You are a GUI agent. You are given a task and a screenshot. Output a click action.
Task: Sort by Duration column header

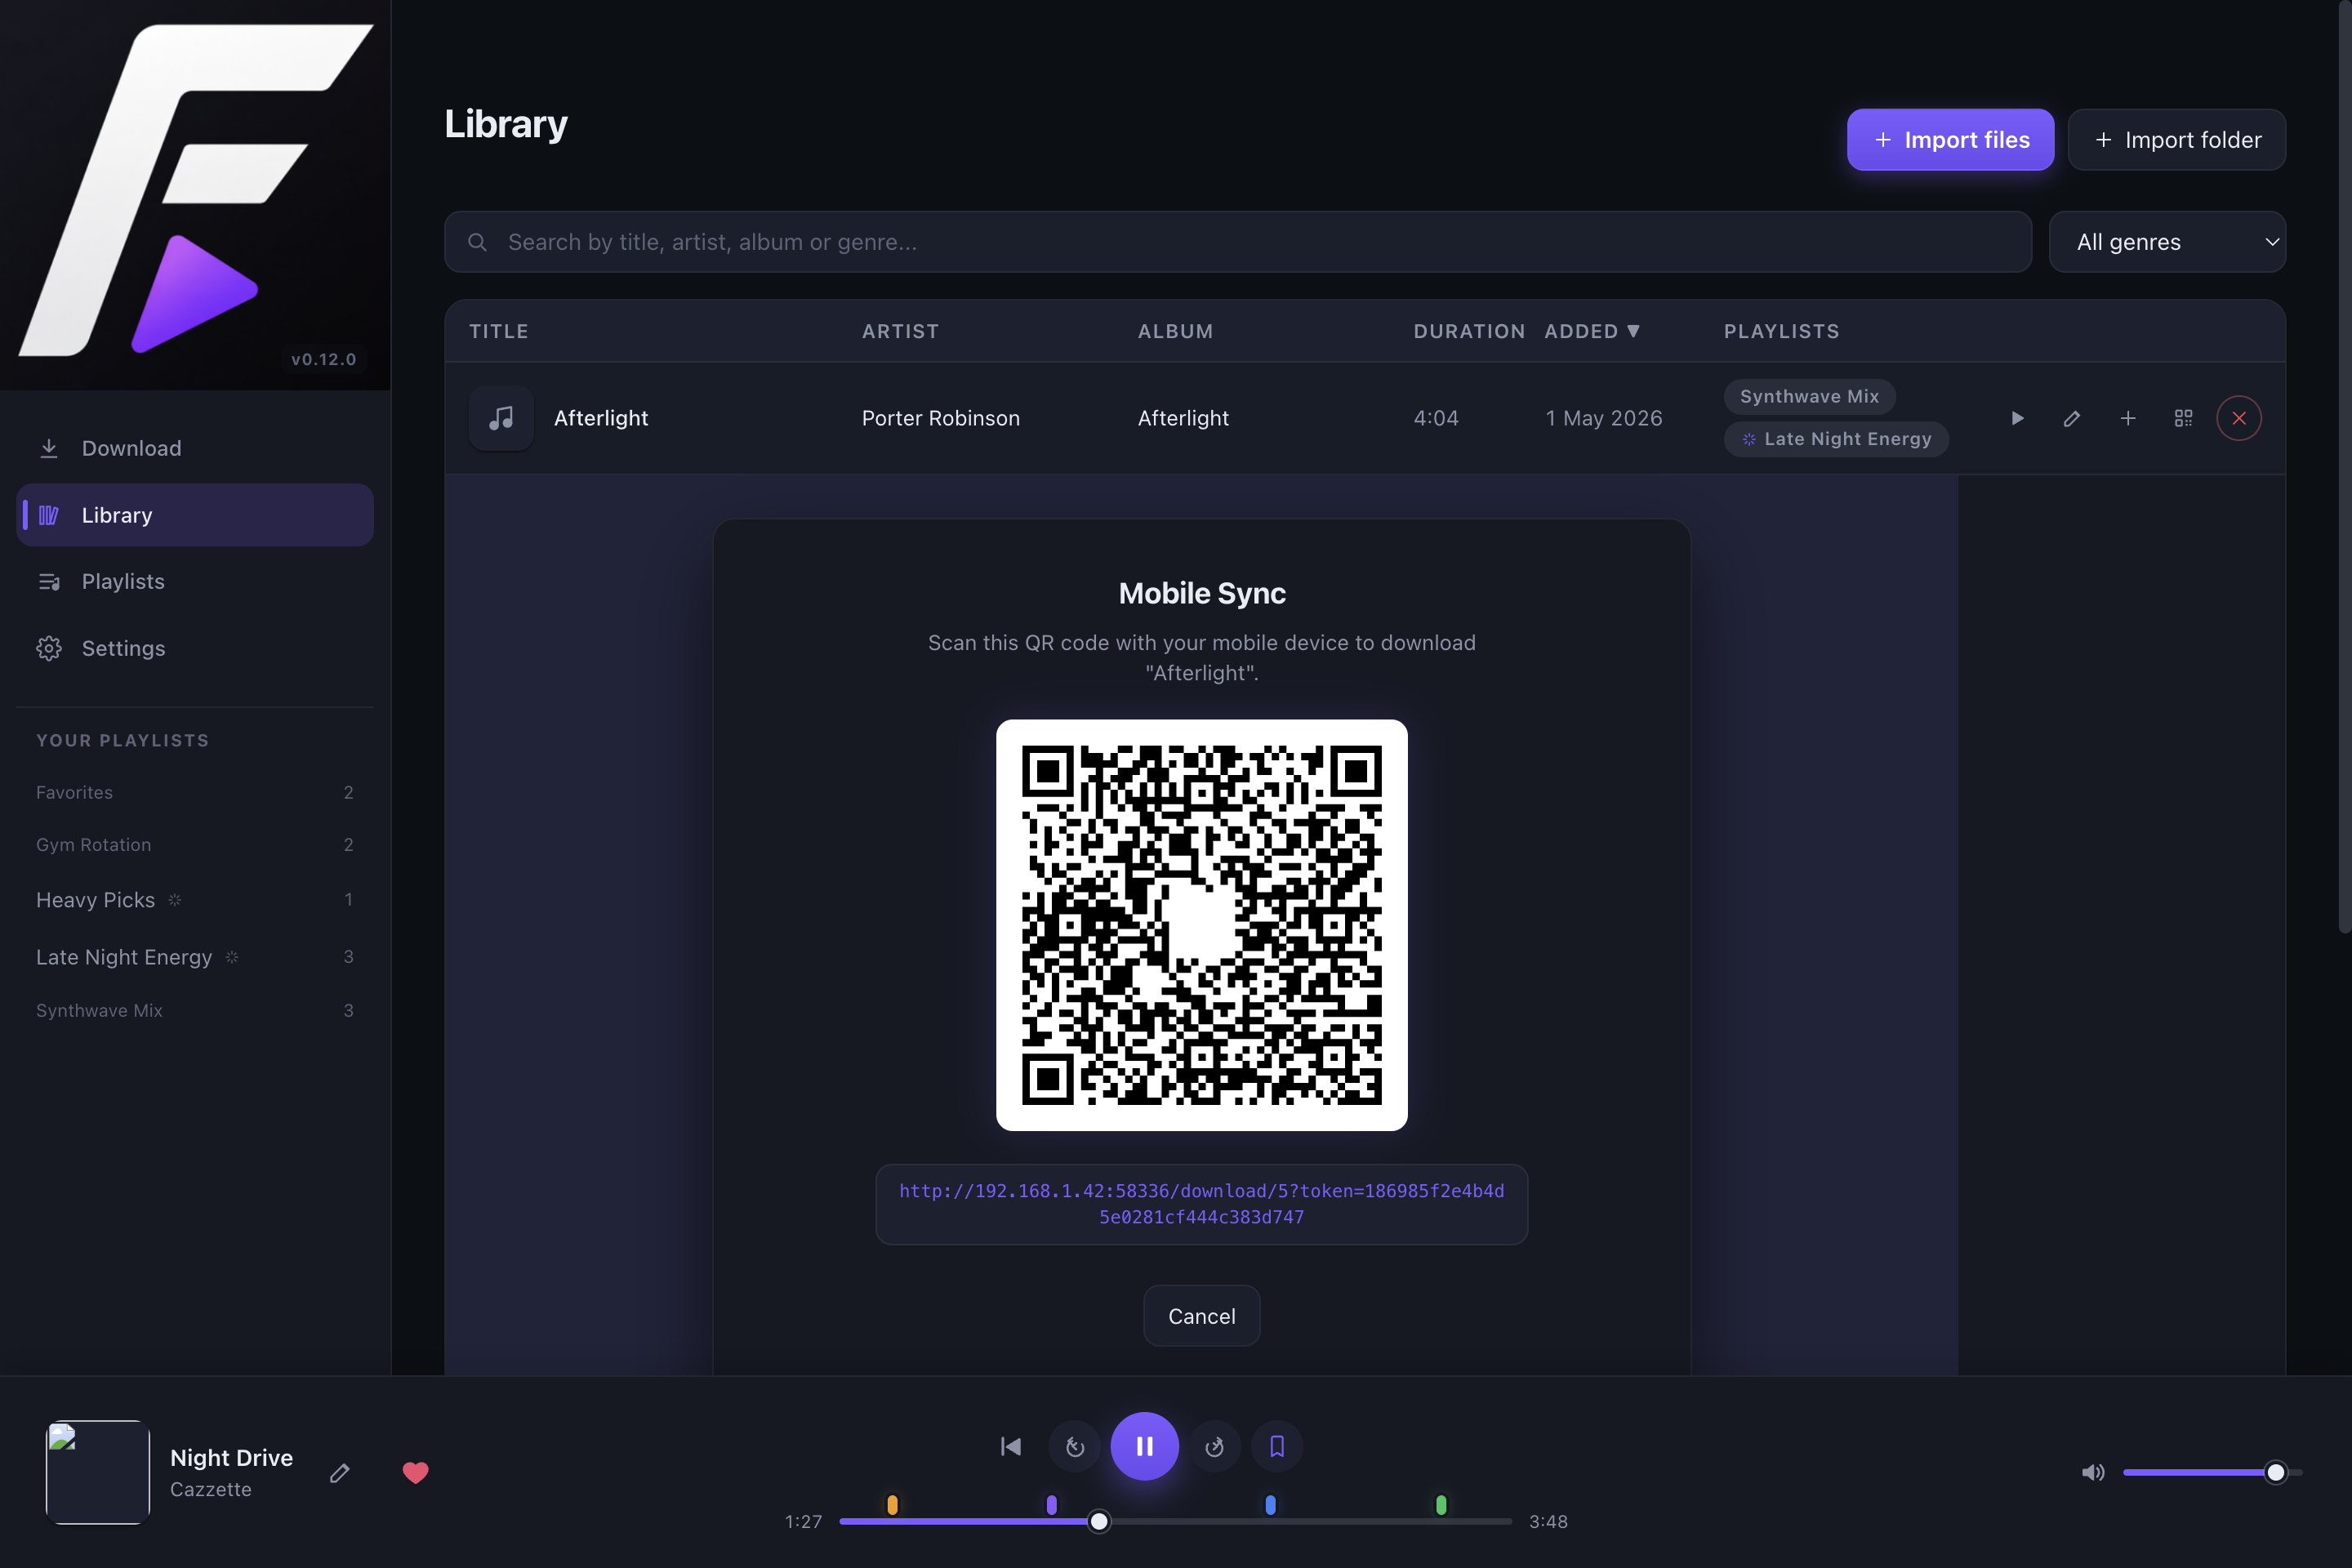click(1469, 331)
